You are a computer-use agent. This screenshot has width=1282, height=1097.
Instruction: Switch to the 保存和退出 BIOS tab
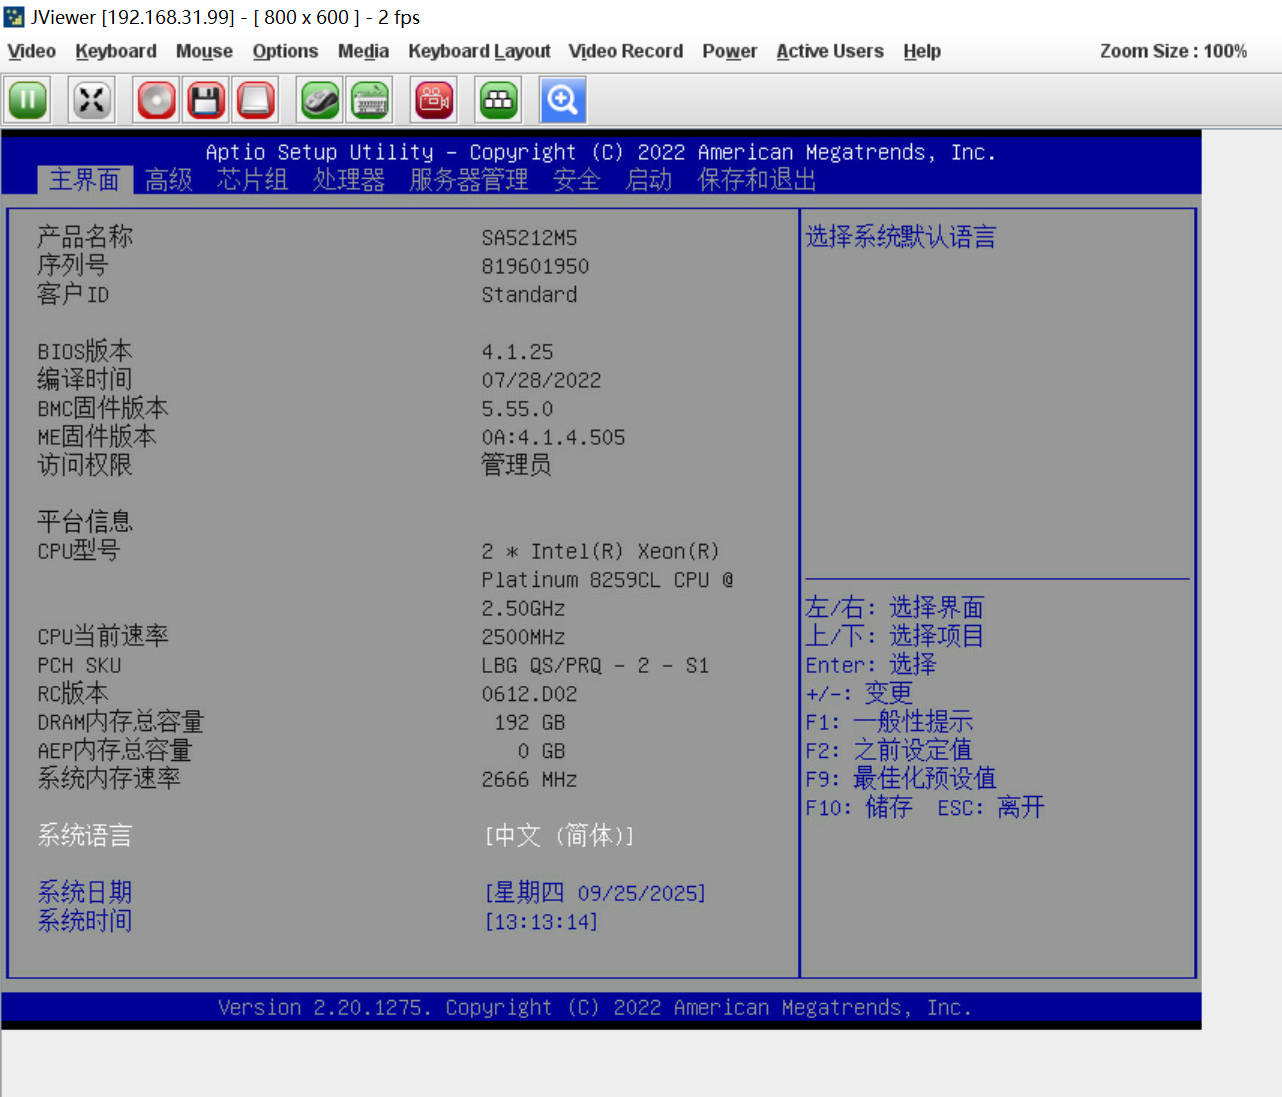coord(757,180)
